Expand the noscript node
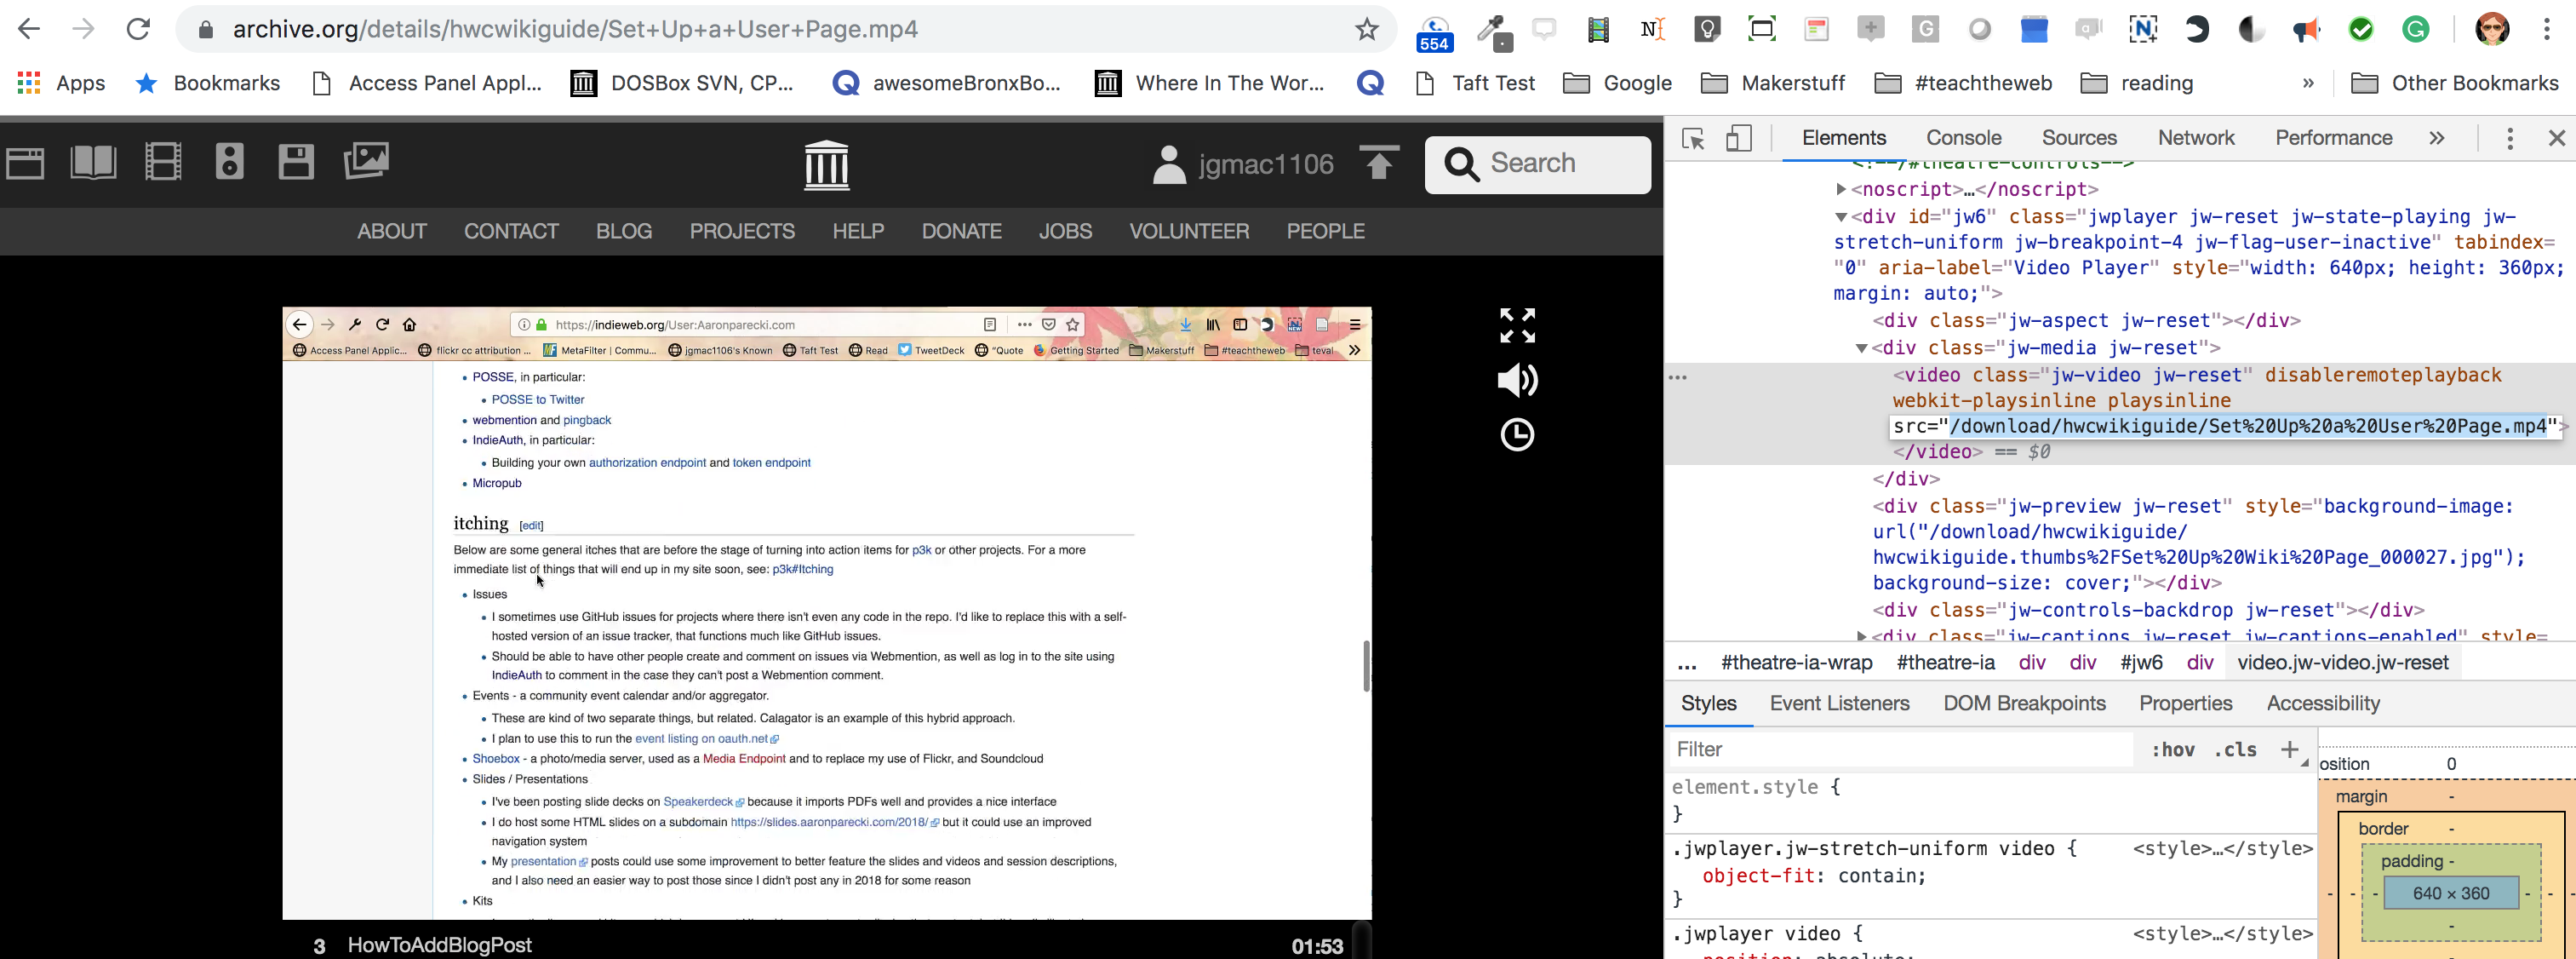The width and height of the screenshot is (2576, 959). click(1841, 189)
